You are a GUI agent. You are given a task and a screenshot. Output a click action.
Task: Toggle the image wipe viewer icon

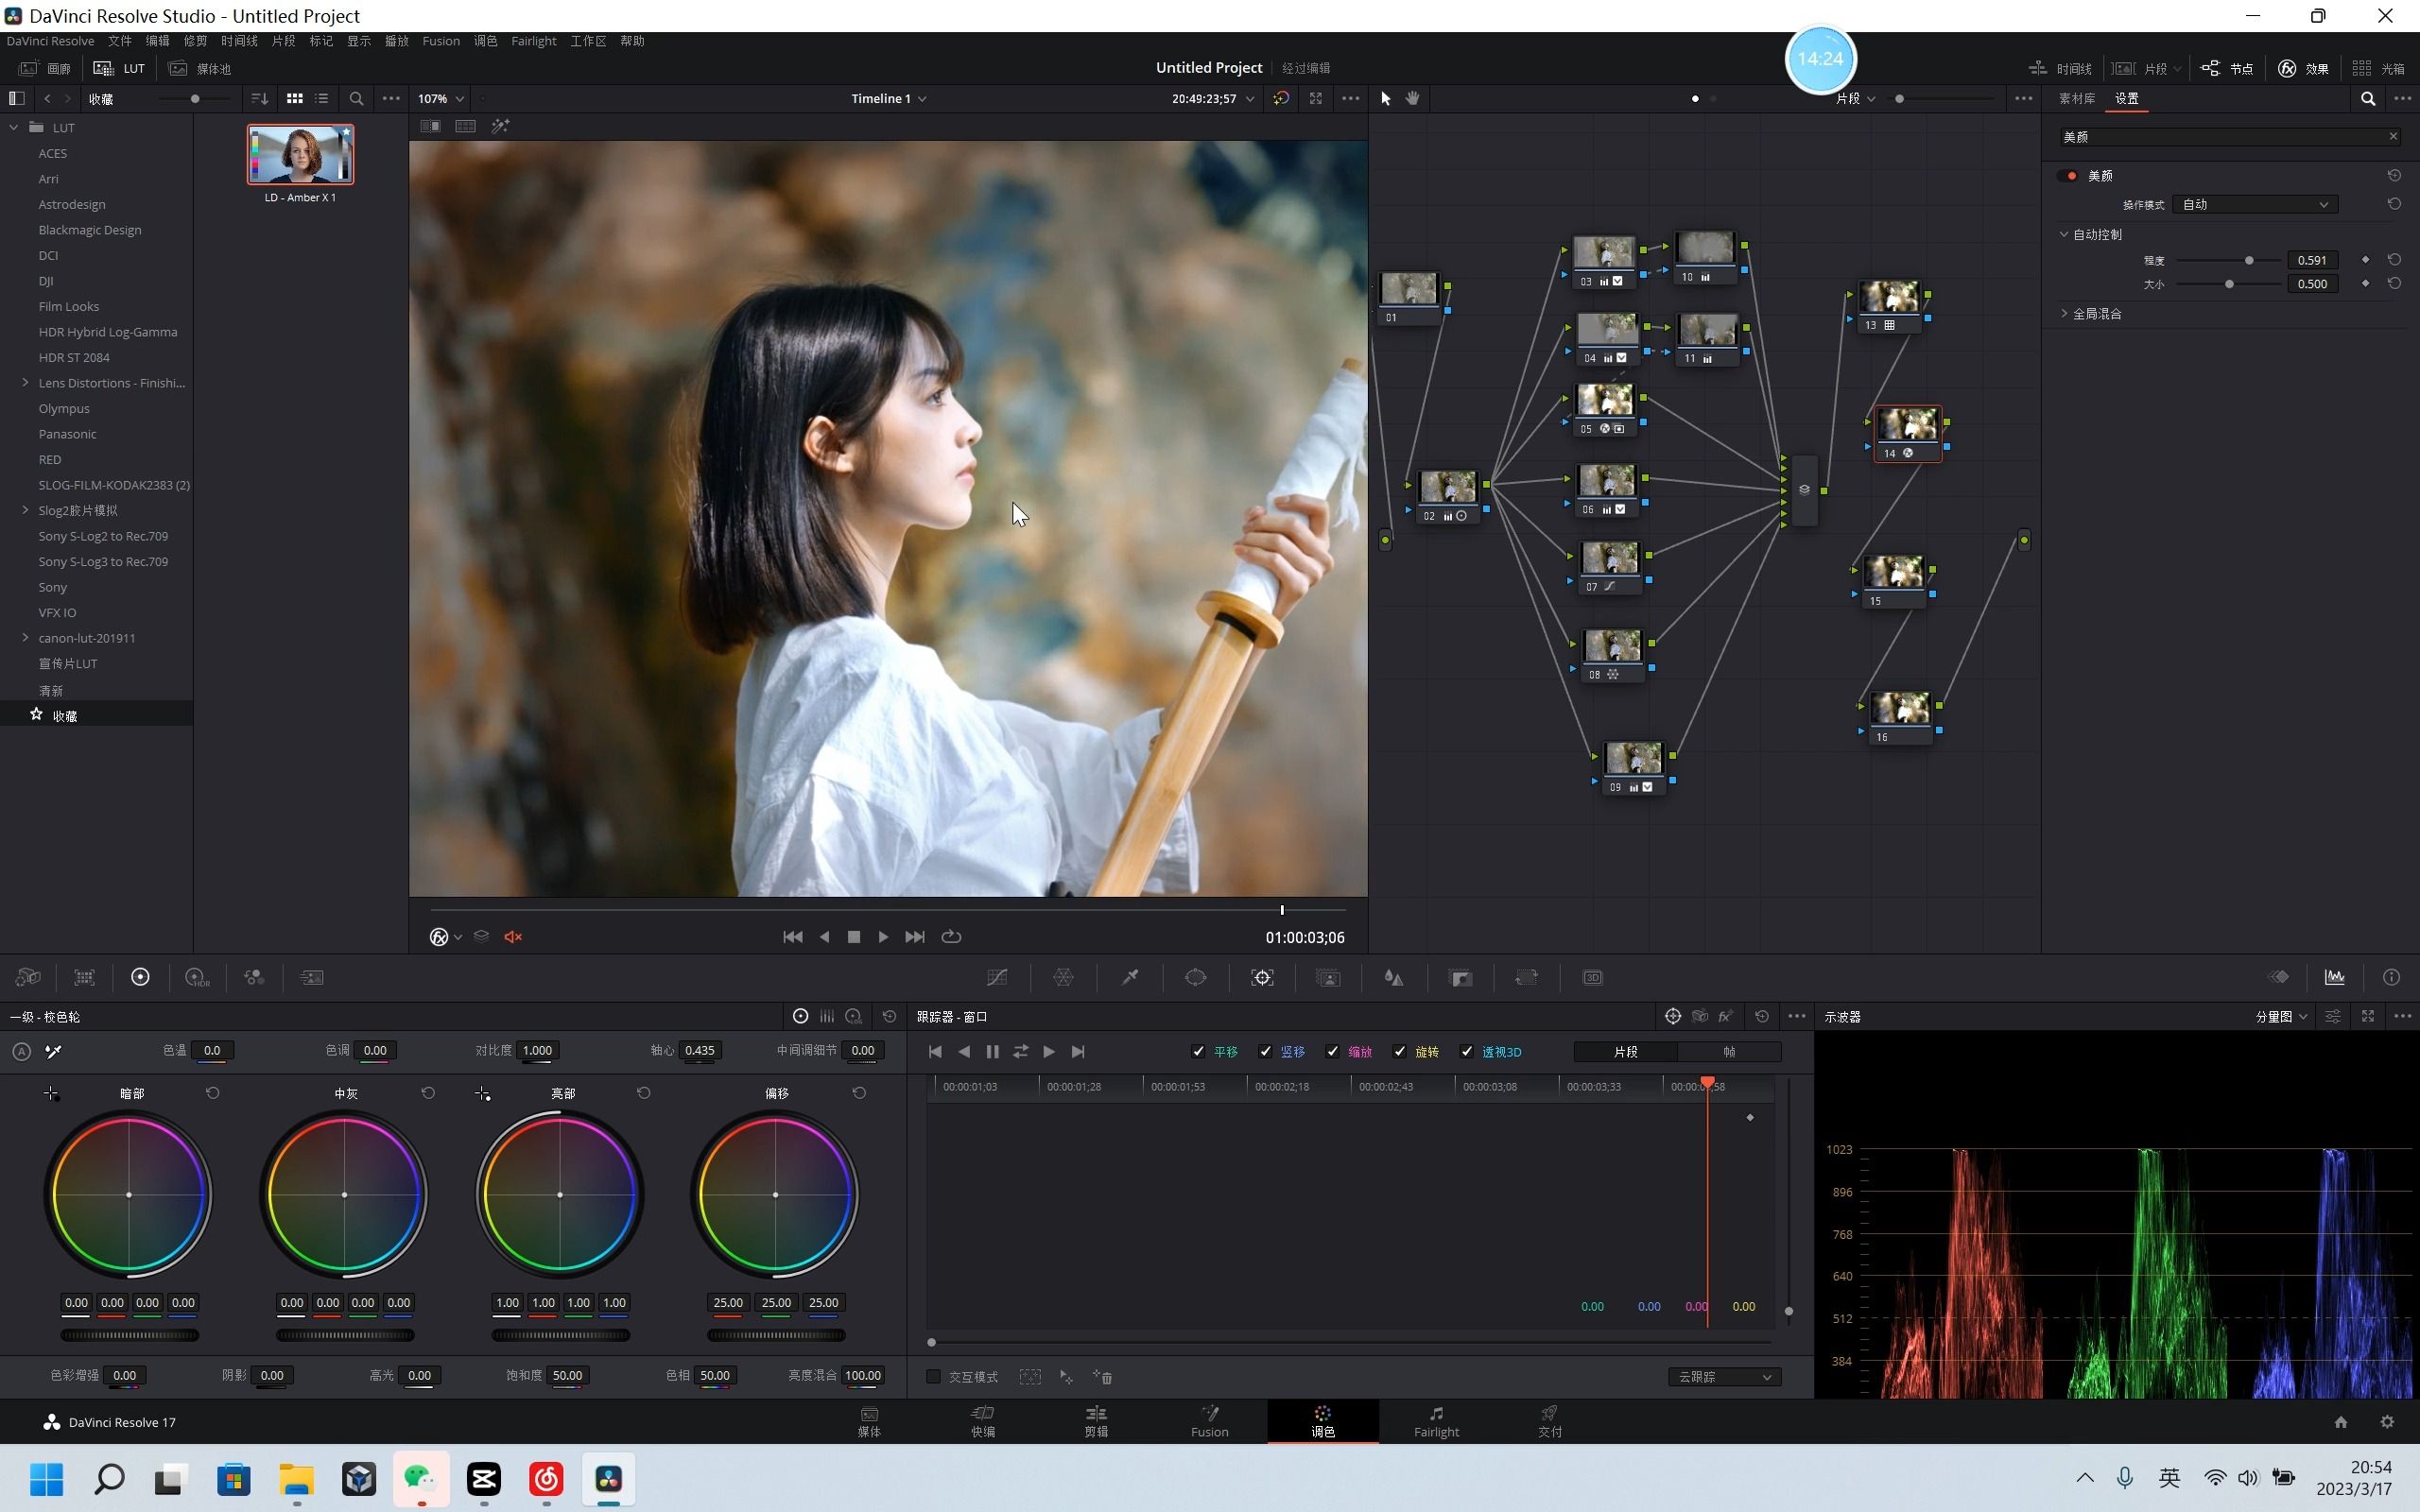tap(430, 126)
